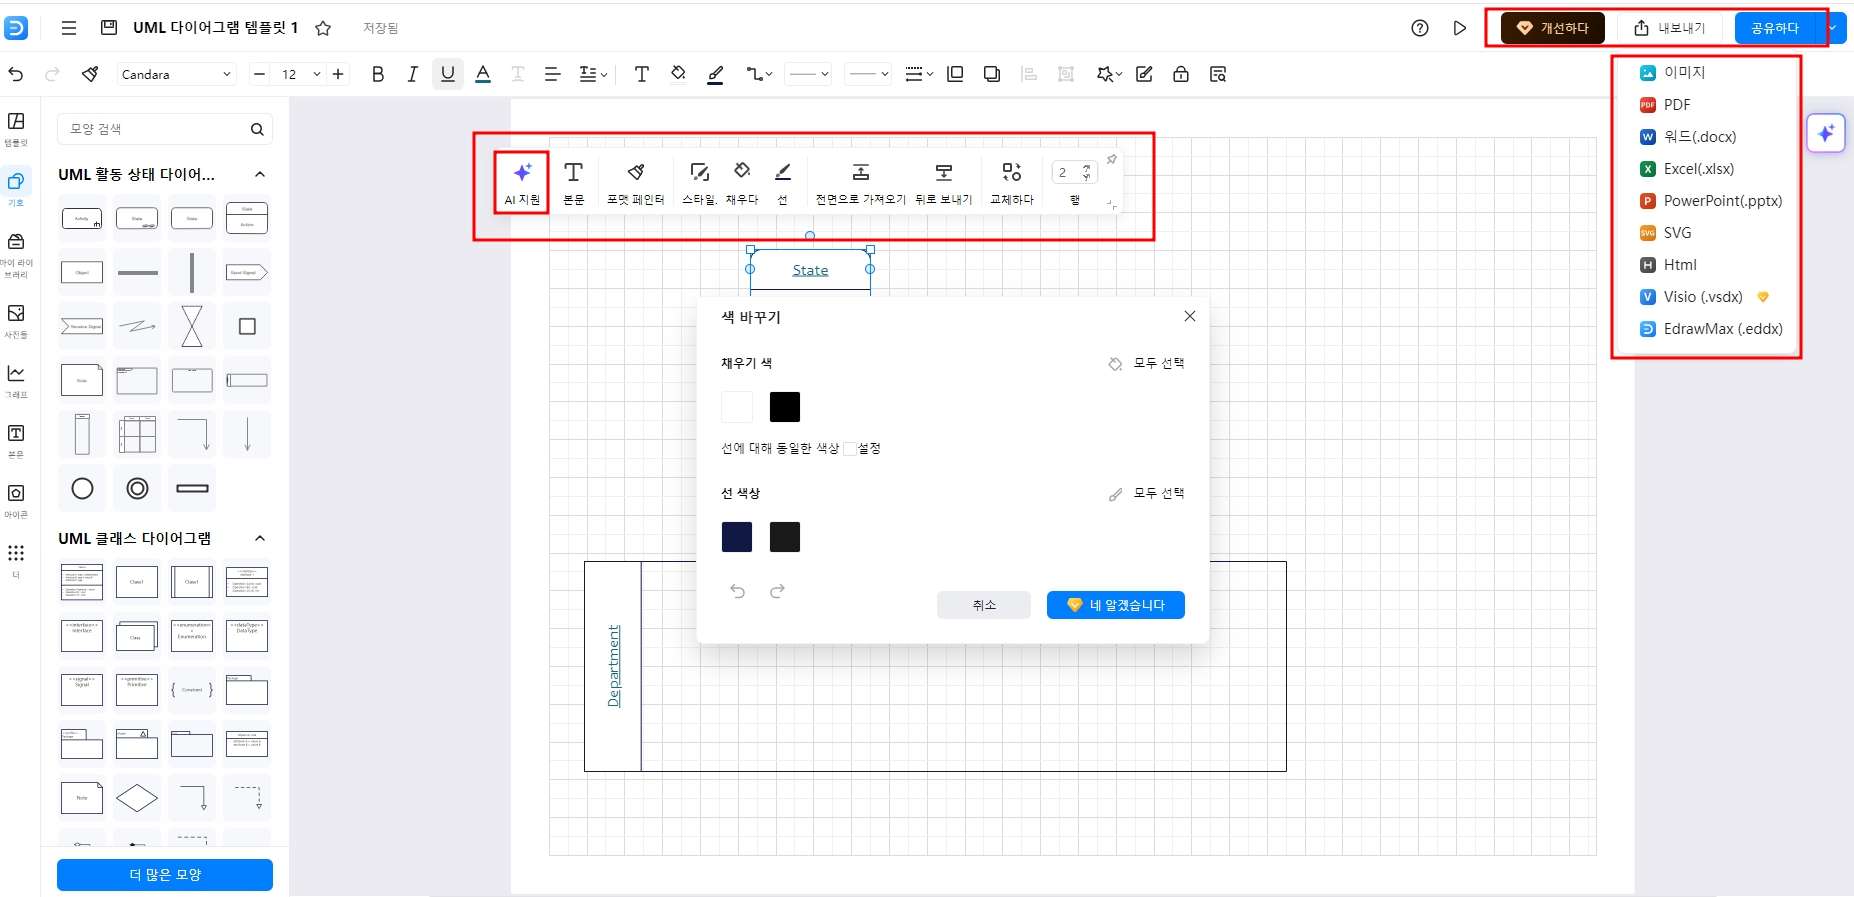
Task: Select black fill color swatch
Action: tap(785, 407)
